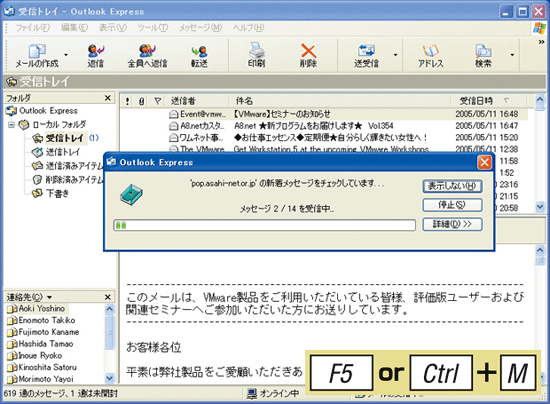Click message list scroll up arrow

540,100
